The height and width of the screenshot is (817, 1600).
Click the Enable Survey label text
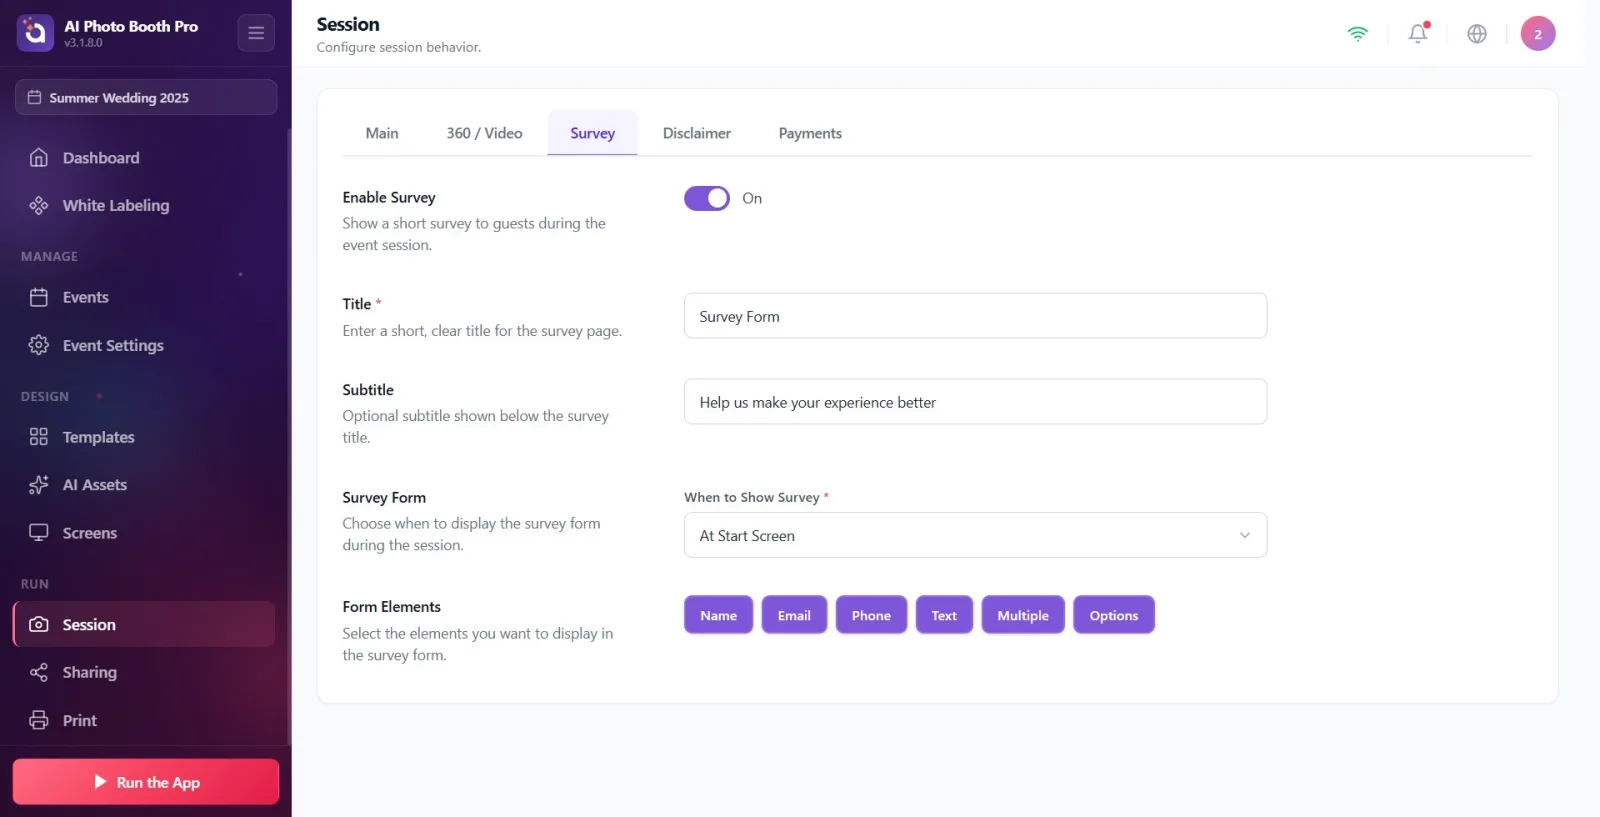389,197
